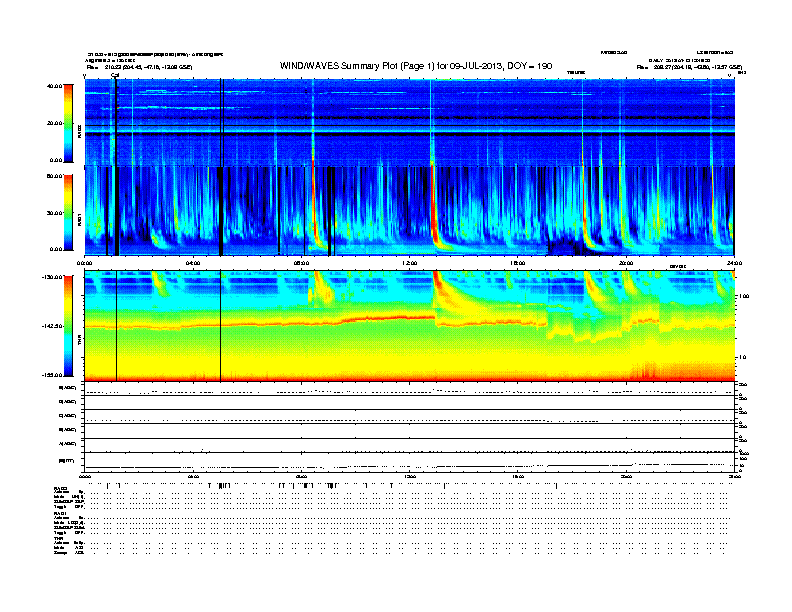Click the vertical RAD1 axis label
Image resolution: width=792 pixels, height=612 pixels.
coord(79,219)
